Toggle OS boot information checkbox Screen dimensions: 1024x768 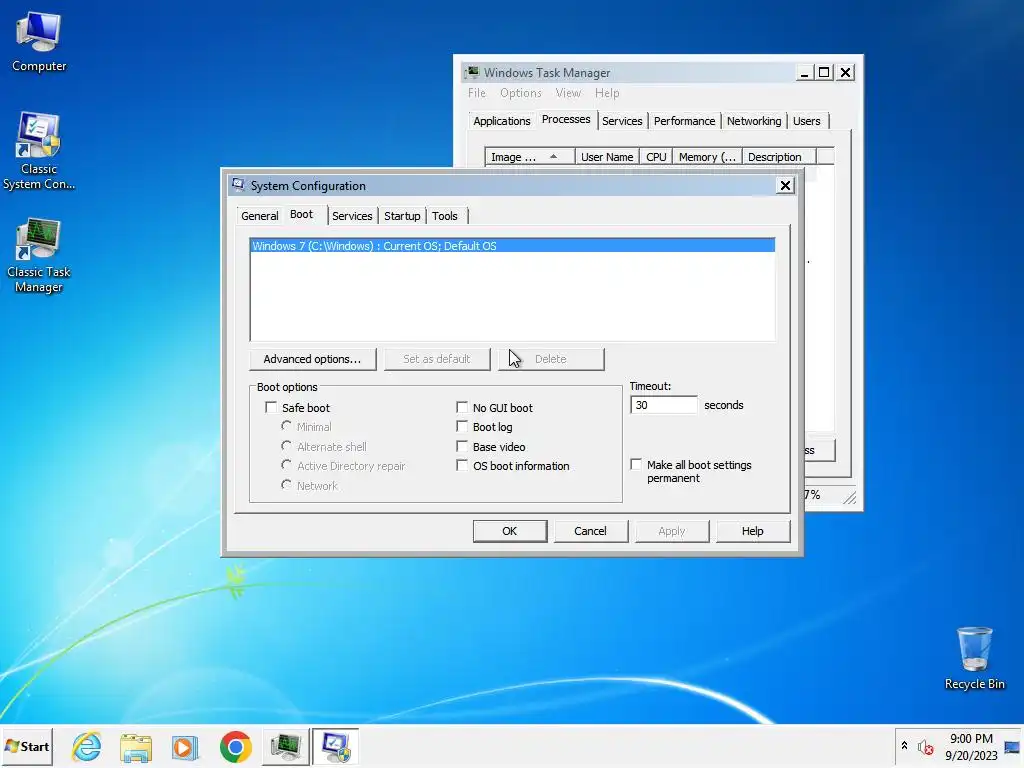(x=462, y=466)
